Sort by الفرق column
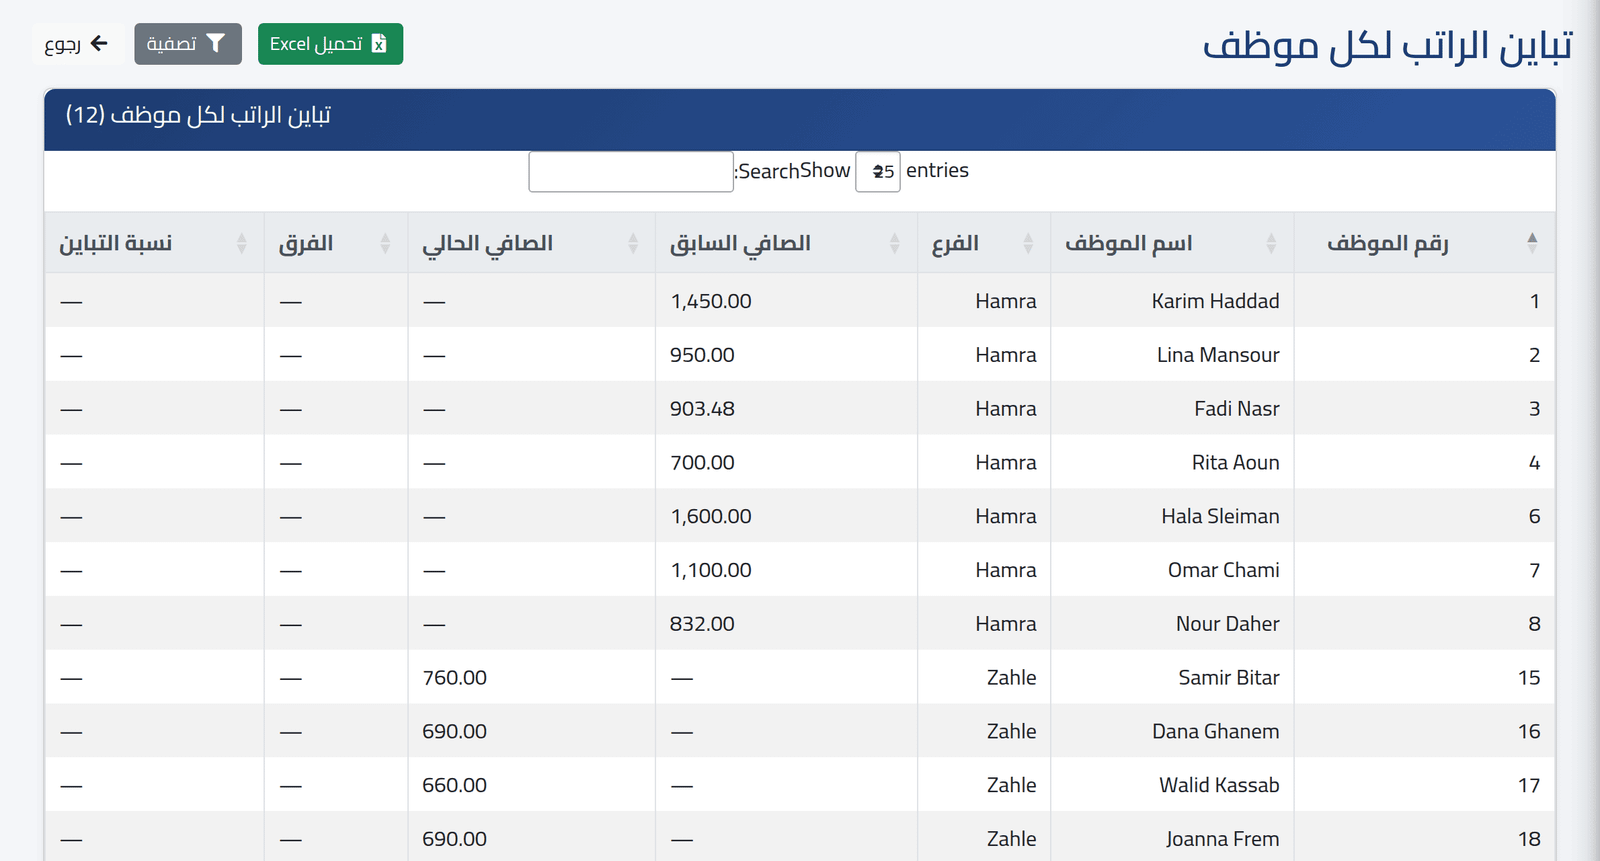 coord(336,243)
